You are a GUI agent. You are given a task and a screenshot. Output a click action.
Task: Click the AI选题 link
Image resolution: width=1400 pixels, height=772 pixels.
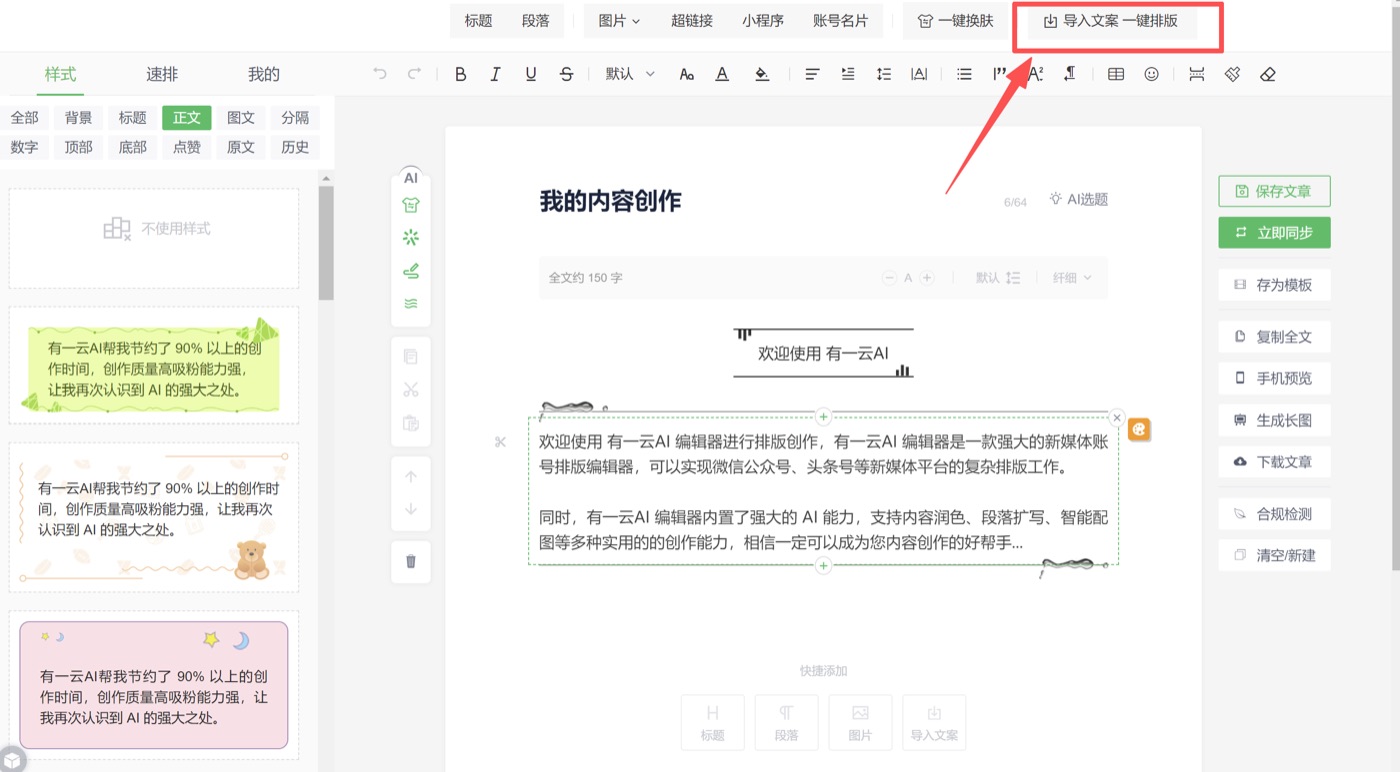pyautogui.click(x=1078, y=199)
